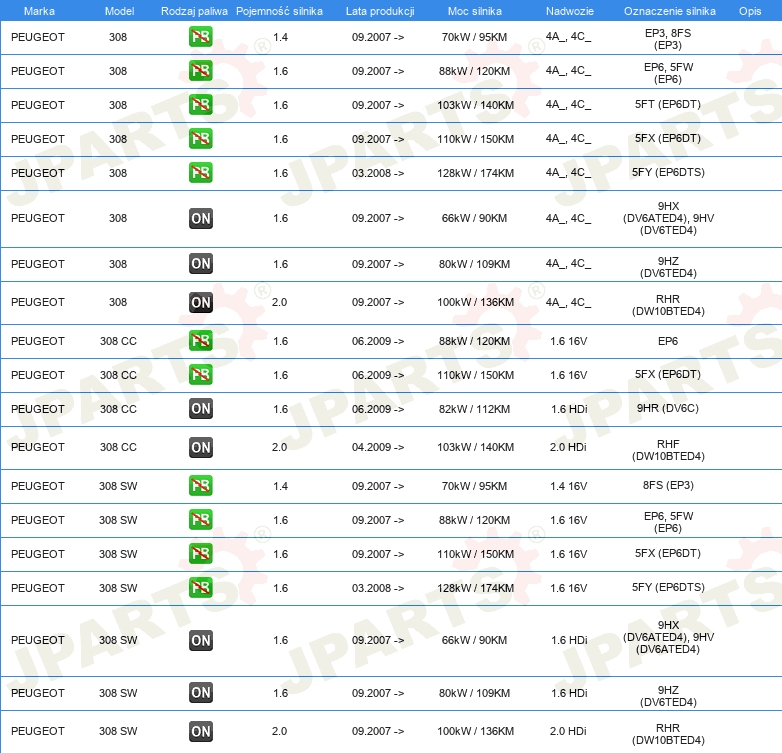The image size is (782, 753).
Task: Click the Lata produkcji column header
Action: (380, 11)
